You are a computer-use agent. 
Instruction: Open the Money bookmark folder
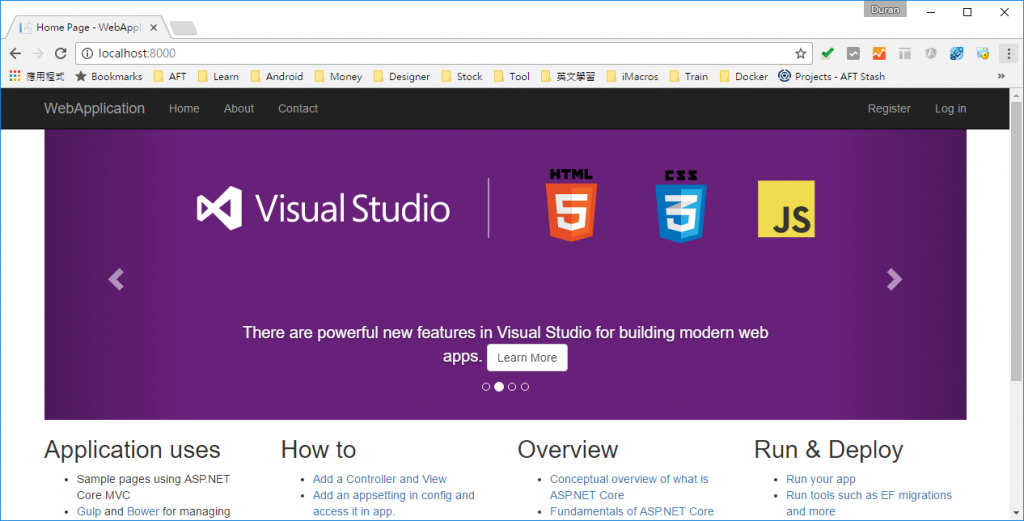point(338,76)
